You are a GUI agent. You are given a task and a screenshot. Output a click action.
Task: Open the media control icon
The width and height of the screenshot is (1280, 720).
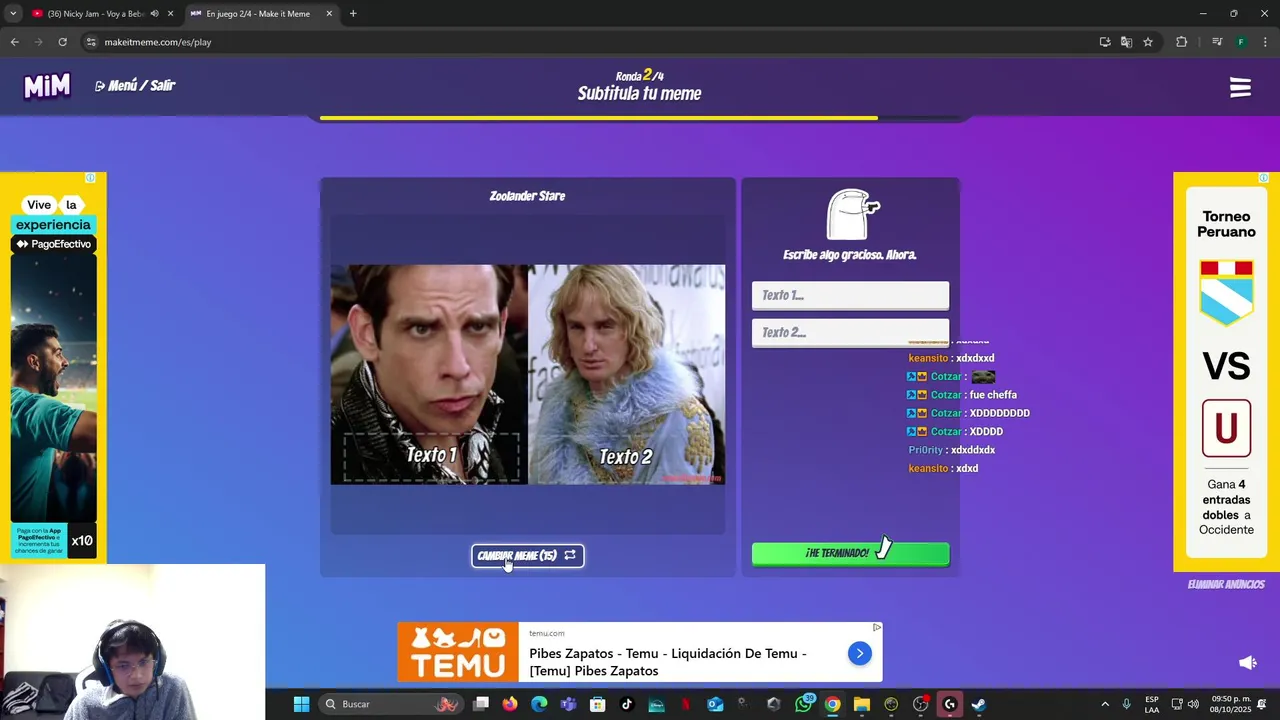click(x=1217, y=42)
